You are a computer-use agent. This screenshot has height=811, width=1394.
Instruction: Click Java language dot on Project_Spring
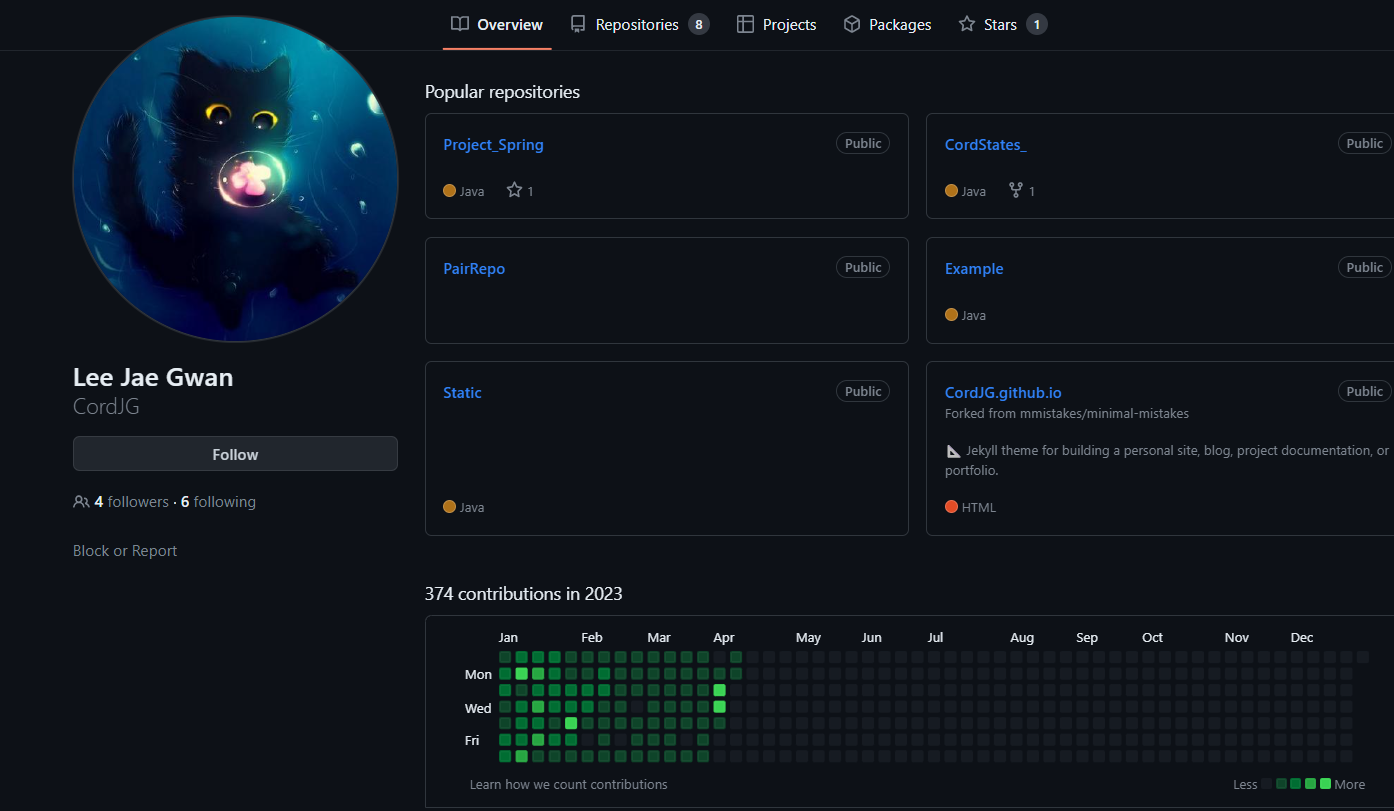click(x=450, y=191)
